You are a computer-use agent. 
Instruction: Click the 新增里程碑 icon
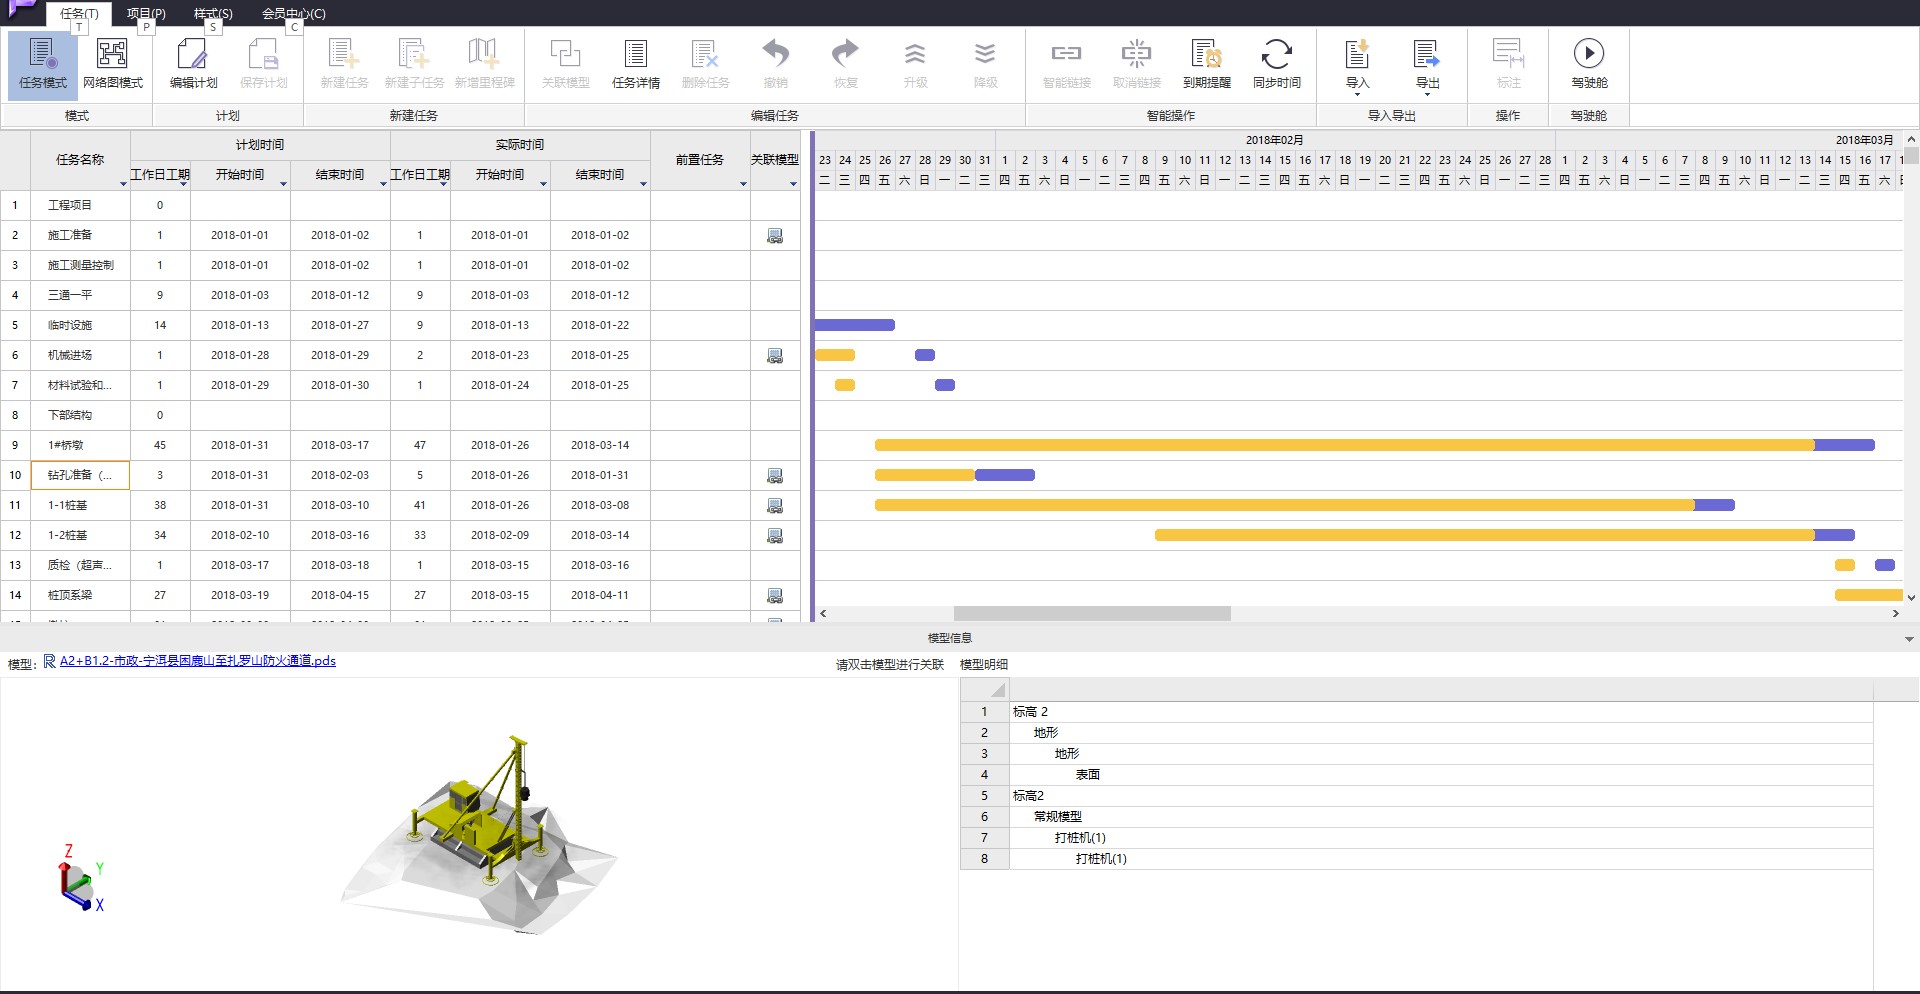pyautogui.click(x=484, y=64)
